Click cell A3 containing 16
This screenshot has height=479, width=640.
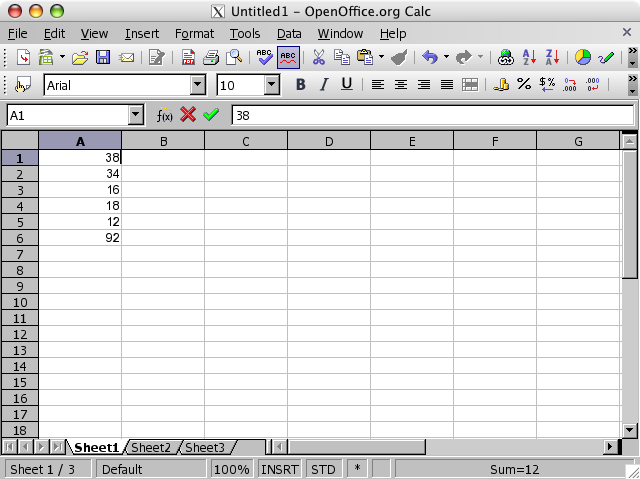(80, 190)
